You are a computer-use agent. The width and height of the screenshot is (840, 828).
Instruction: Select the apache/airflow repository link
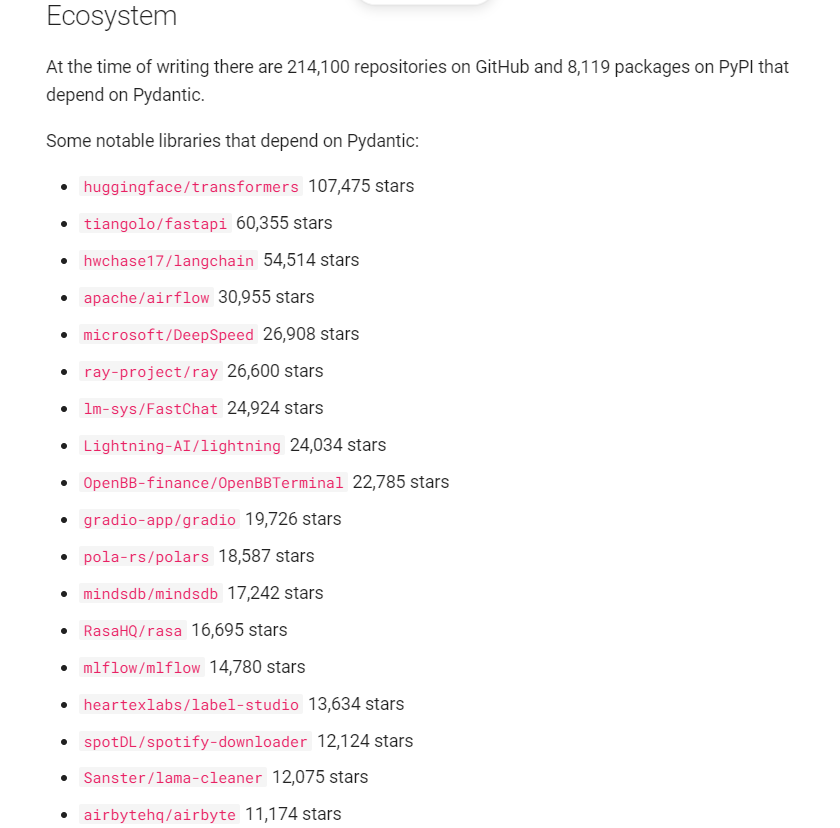(x=146, y=298)
